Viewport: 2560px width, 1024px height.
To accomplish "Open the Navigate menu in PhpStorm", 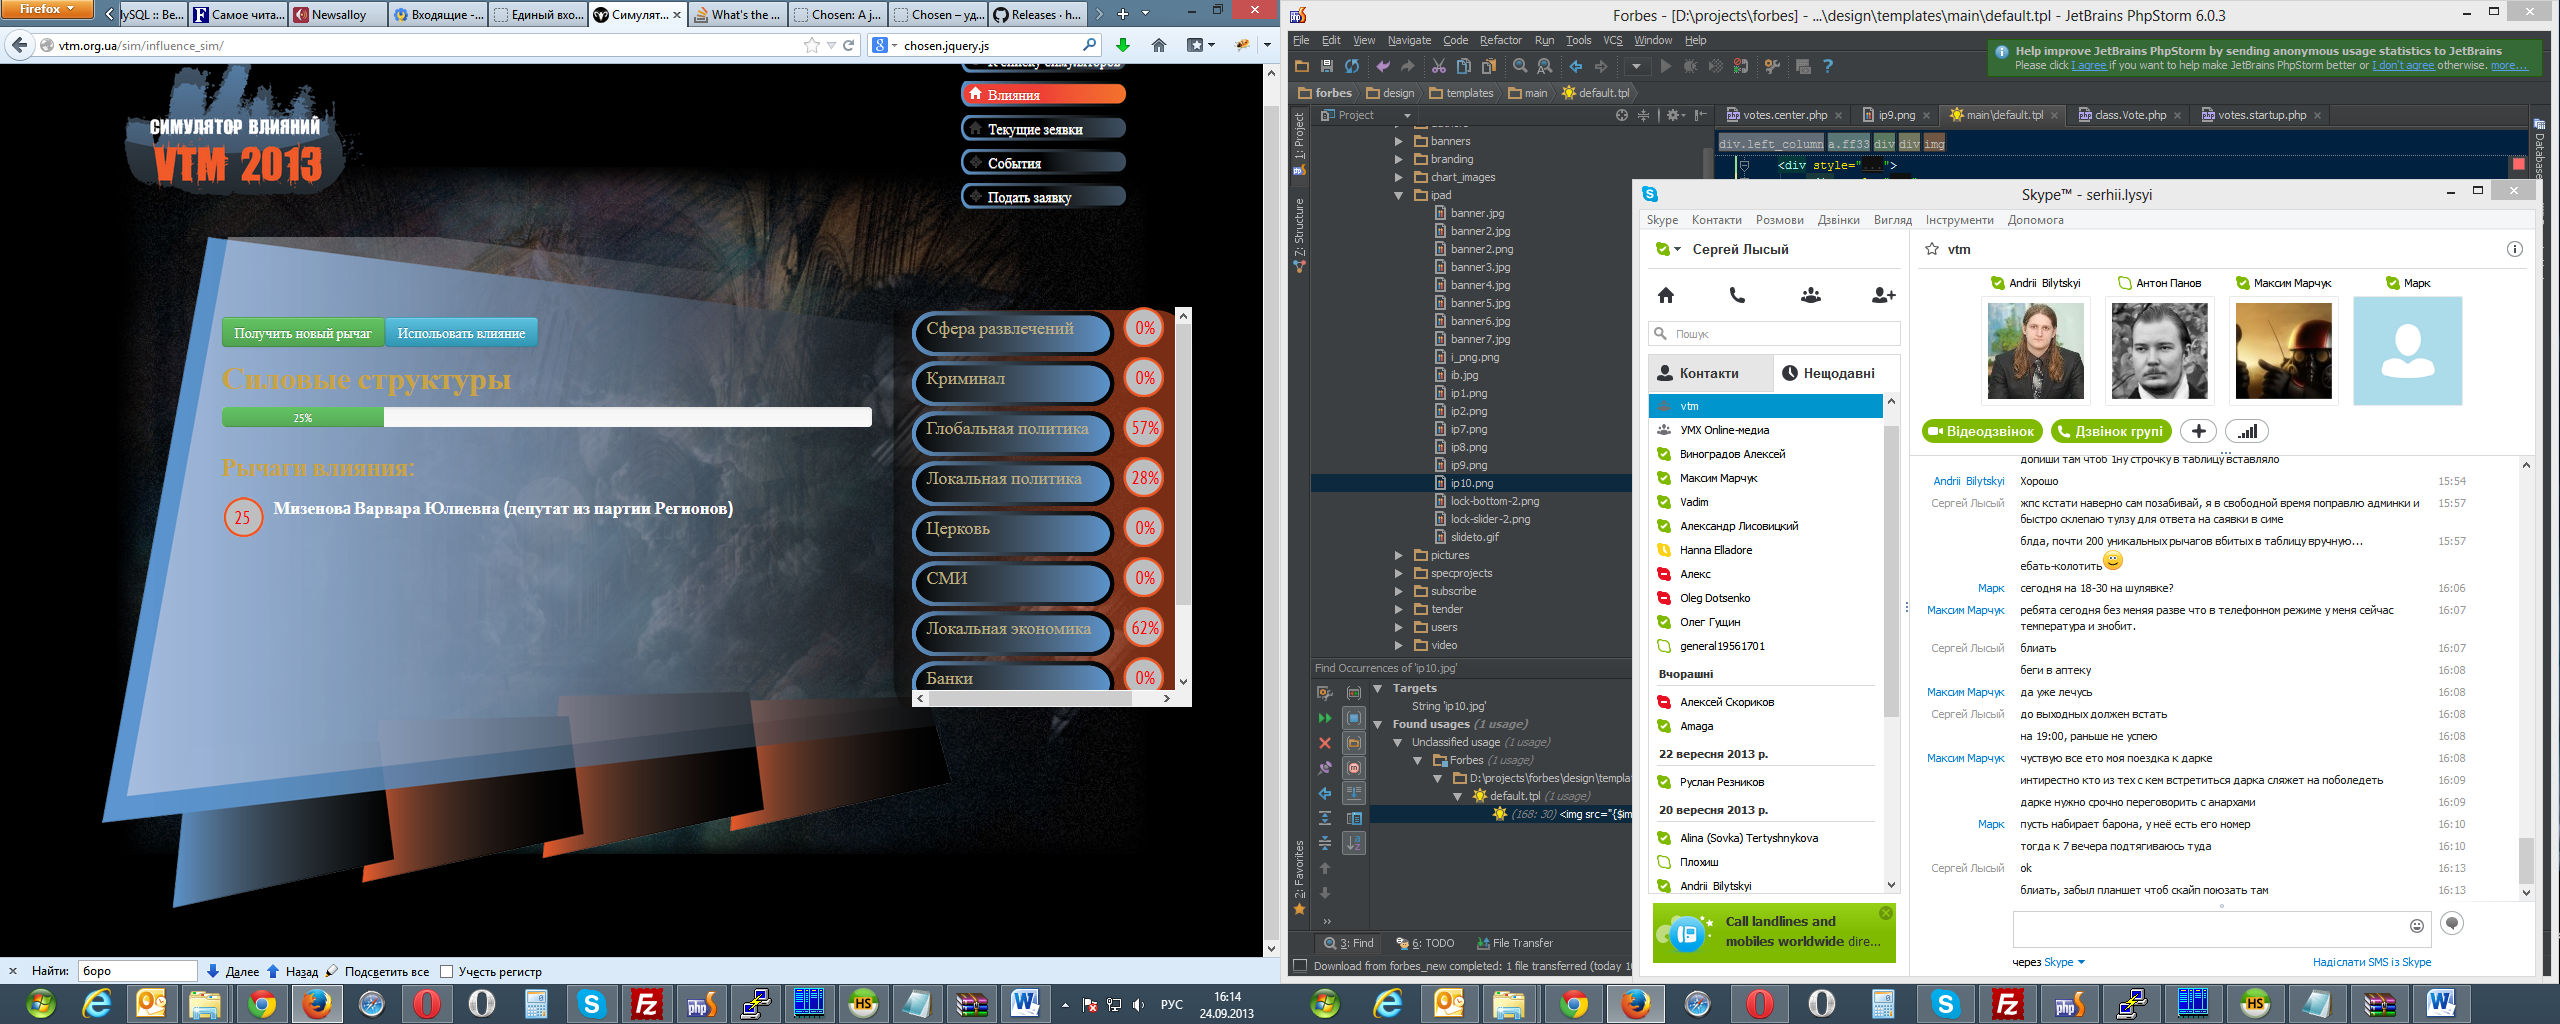I will pos(1409,40).
